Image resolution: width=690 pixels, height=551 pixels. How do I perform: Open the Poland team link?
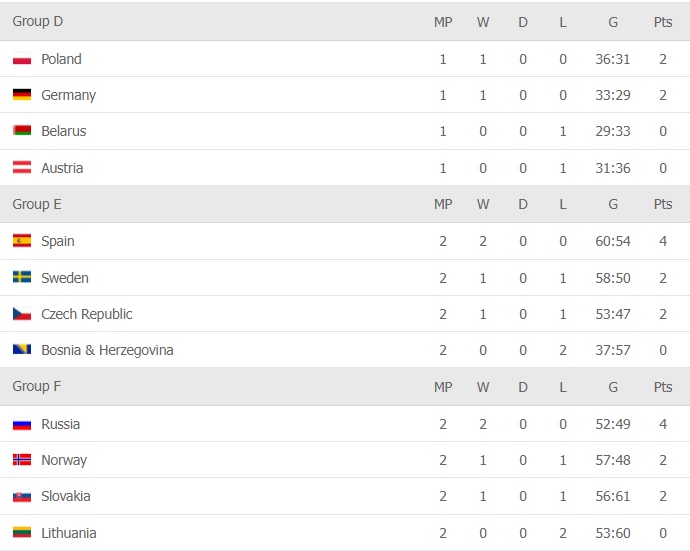point(61,59)
